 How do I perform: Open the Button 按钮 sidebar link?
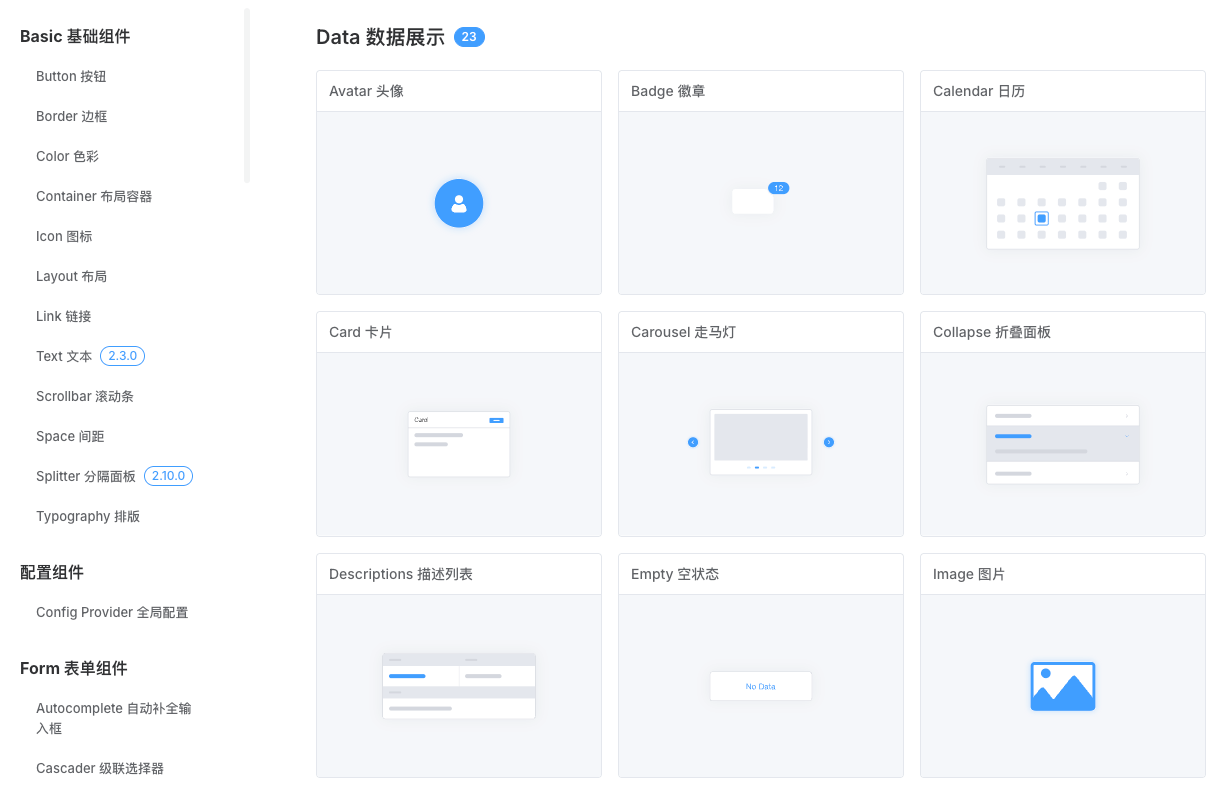(71, 76)
